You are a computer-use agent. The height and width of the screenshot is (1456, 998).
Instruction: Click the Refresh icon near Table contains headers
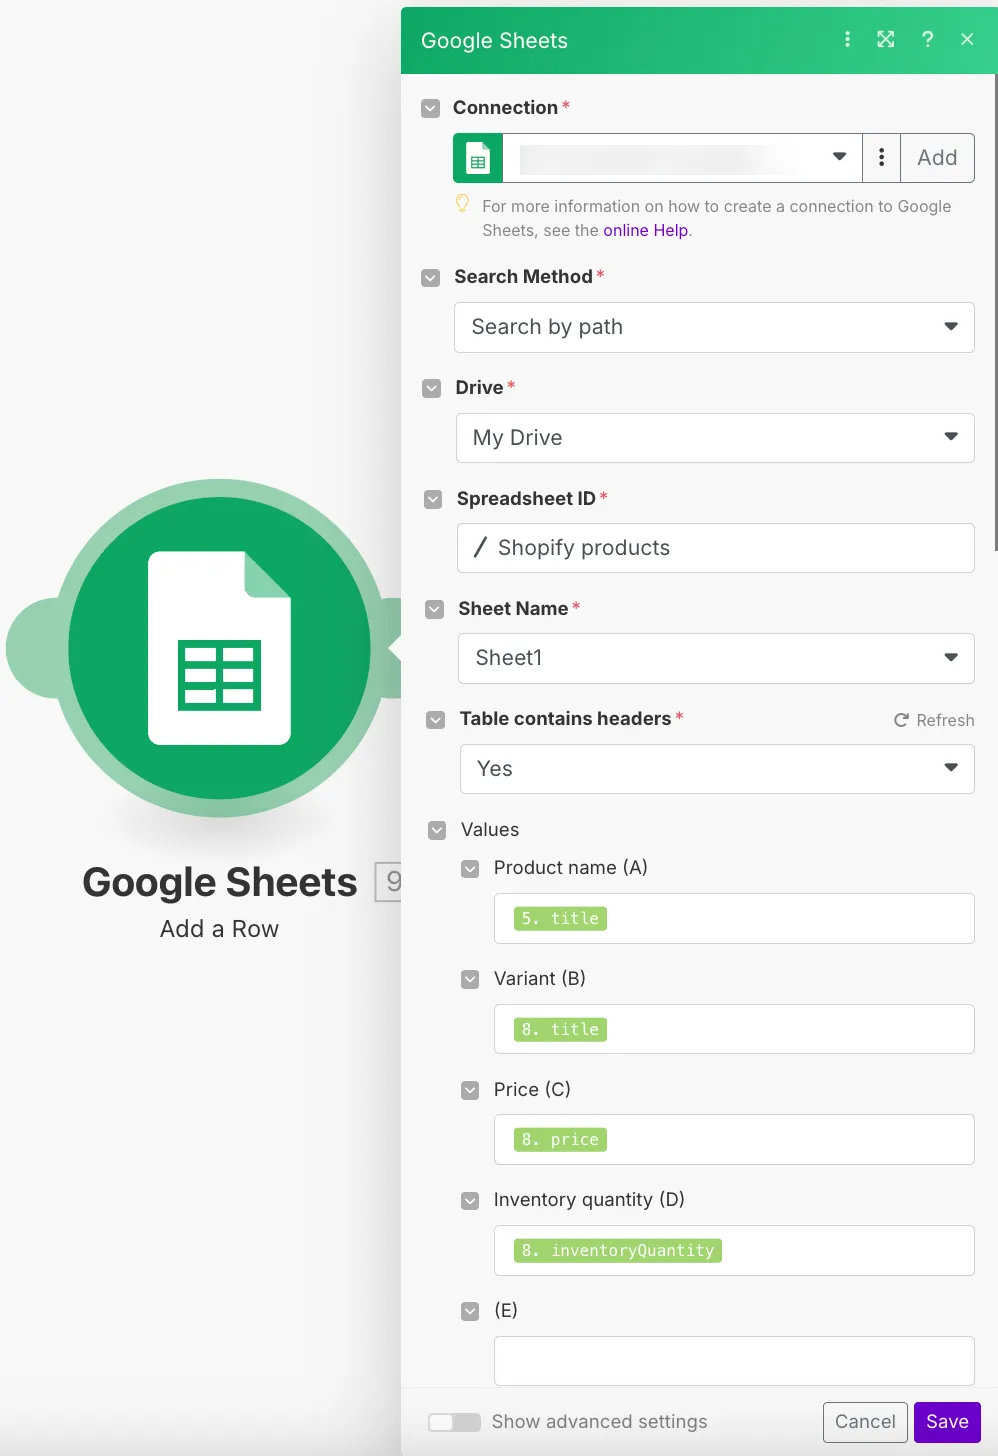(x=901, y=720)
